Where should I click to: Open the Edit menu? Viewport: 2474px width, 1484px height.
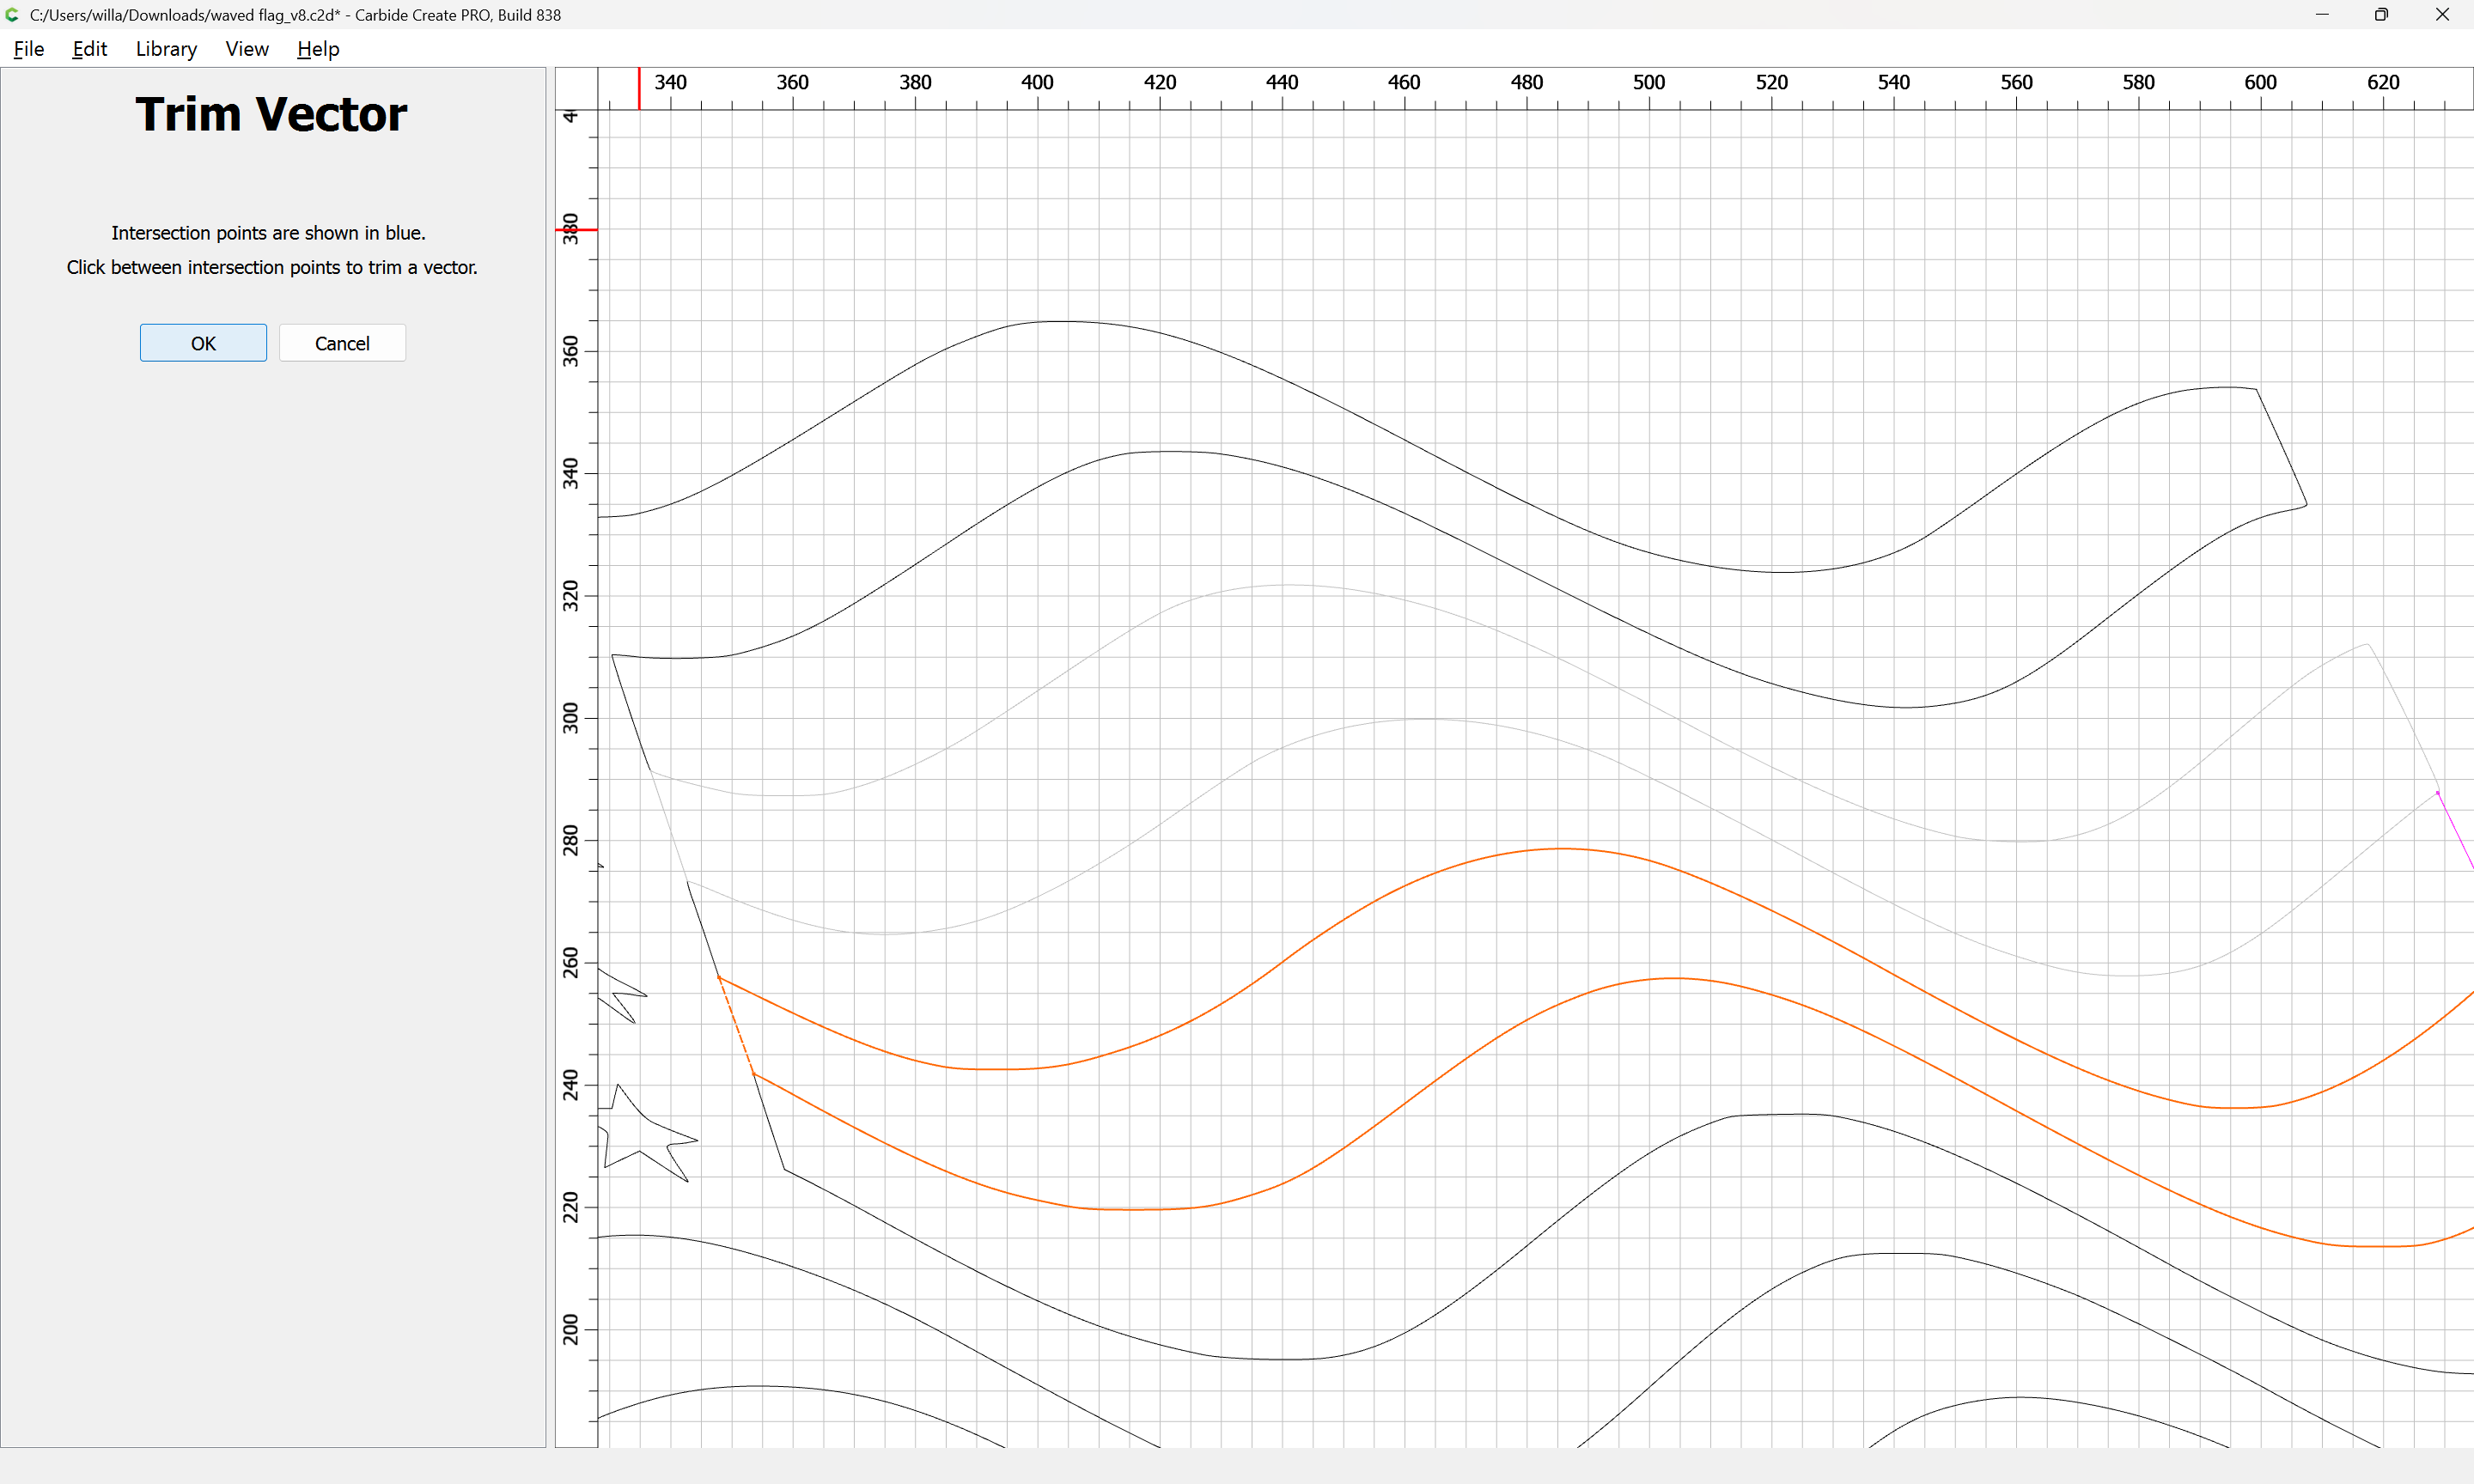[89, 49]
